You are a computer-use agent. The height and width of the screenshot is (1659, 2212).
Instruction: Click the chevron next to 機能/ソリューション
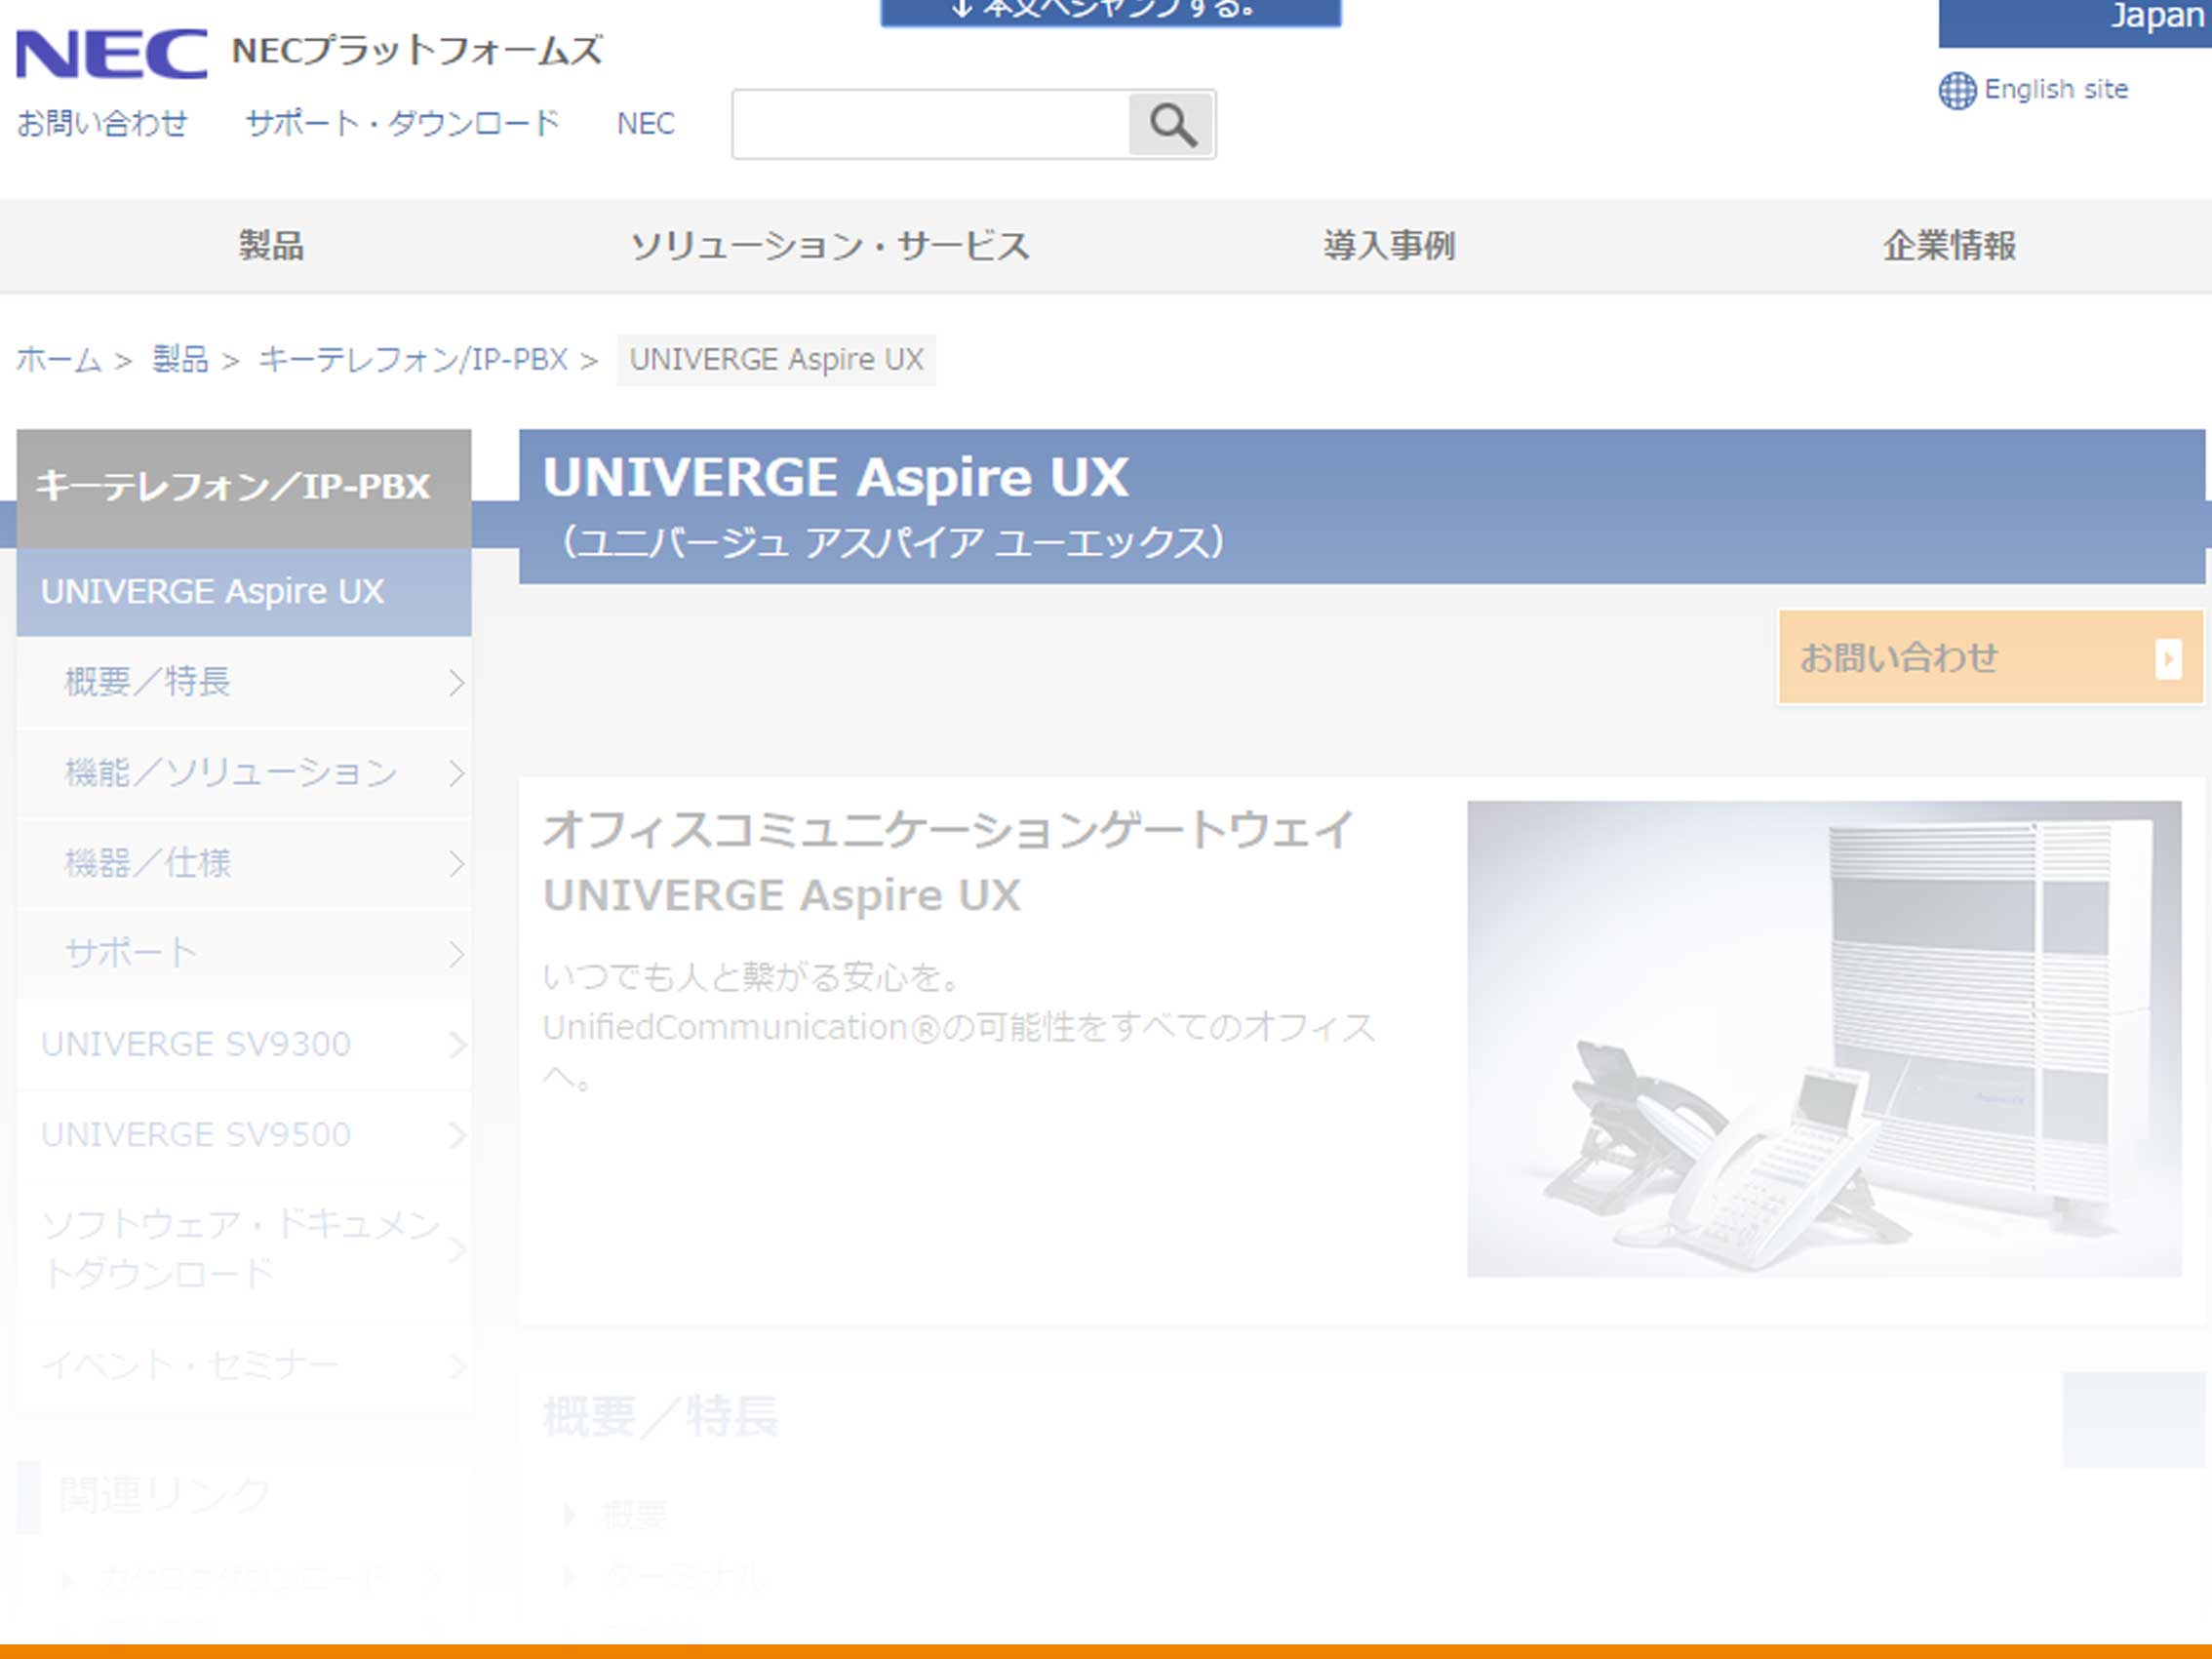pos(456,773)
